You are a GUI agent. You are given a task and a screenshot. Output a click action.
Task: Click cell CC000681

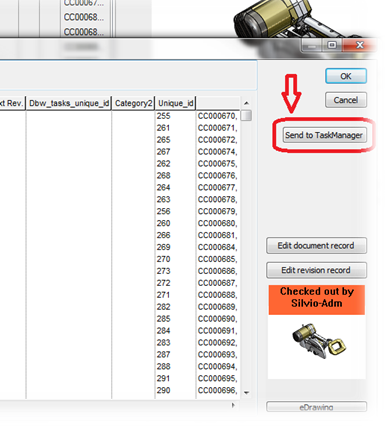point(218,235)
